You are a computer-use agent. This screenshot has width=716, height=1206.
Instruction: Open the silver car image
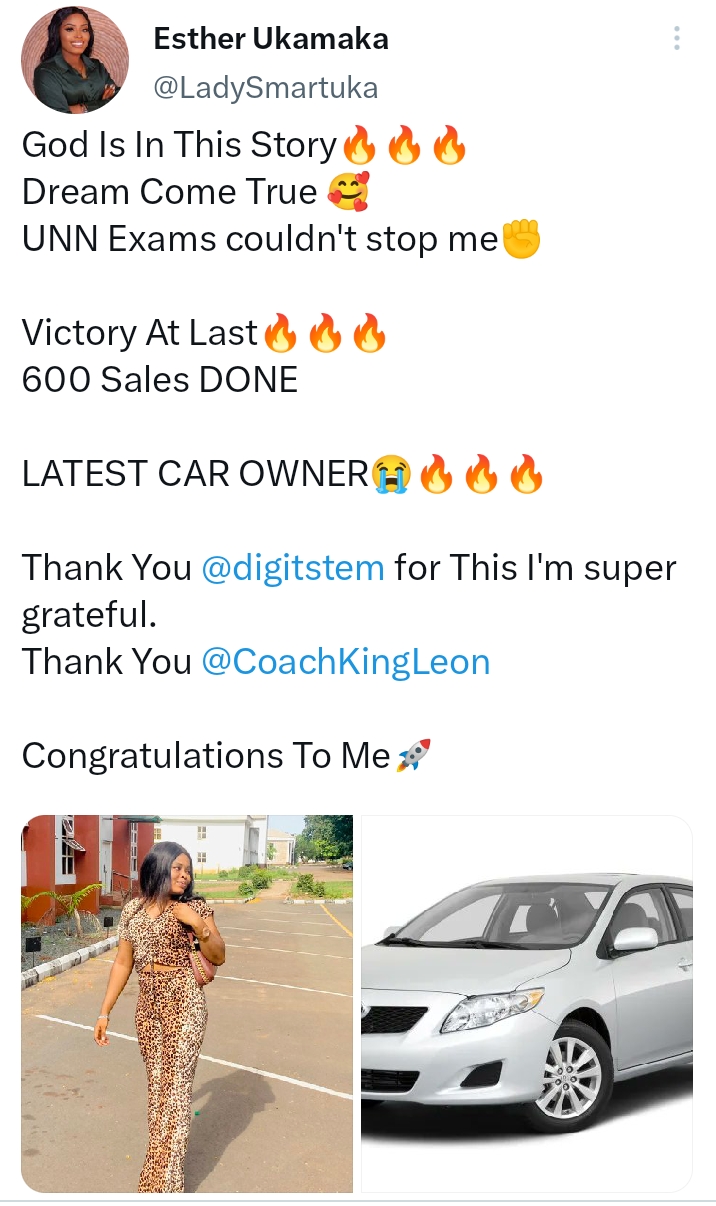[x=527, y=1003]
